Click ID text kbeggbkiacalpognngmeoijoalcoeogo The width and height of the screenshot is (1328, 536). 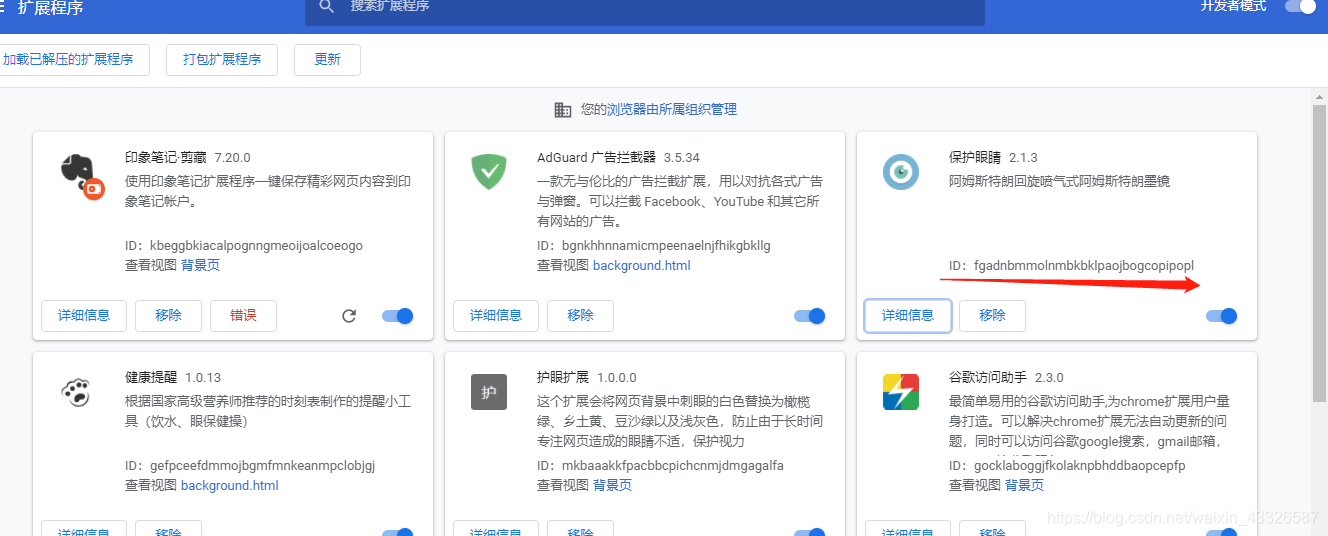257,246
